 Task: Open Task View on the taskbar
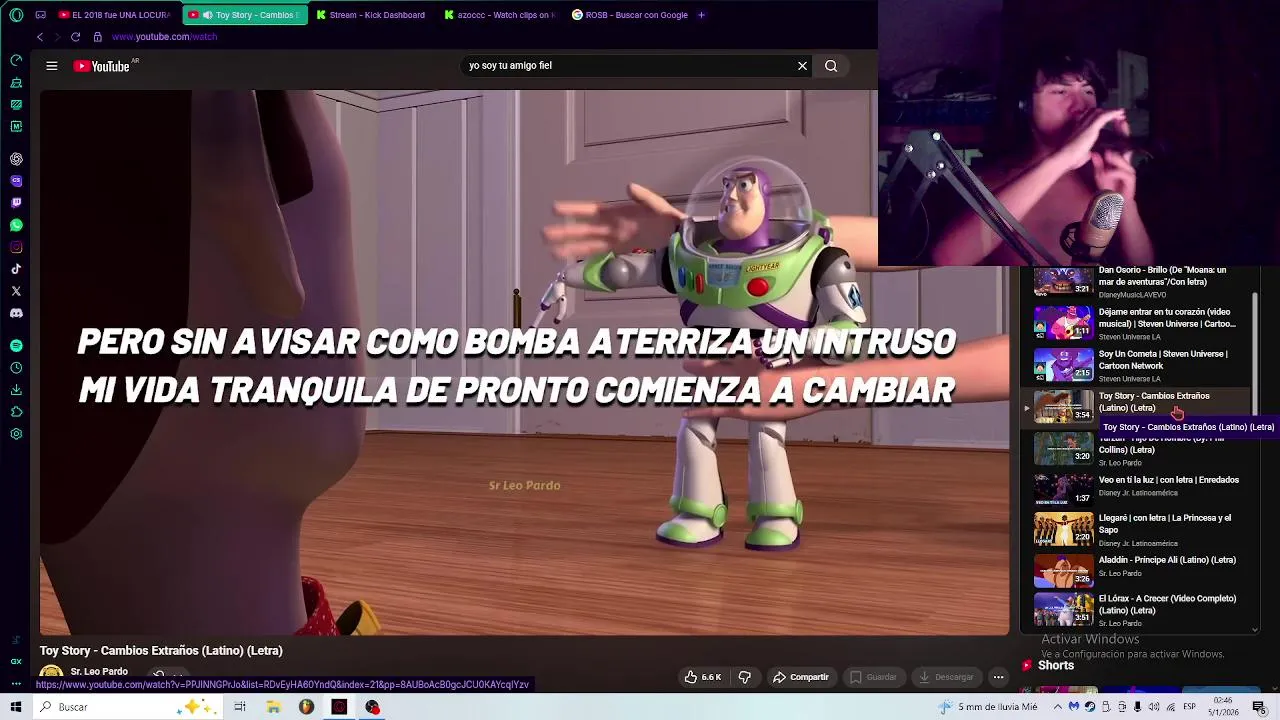pos(240,707)
